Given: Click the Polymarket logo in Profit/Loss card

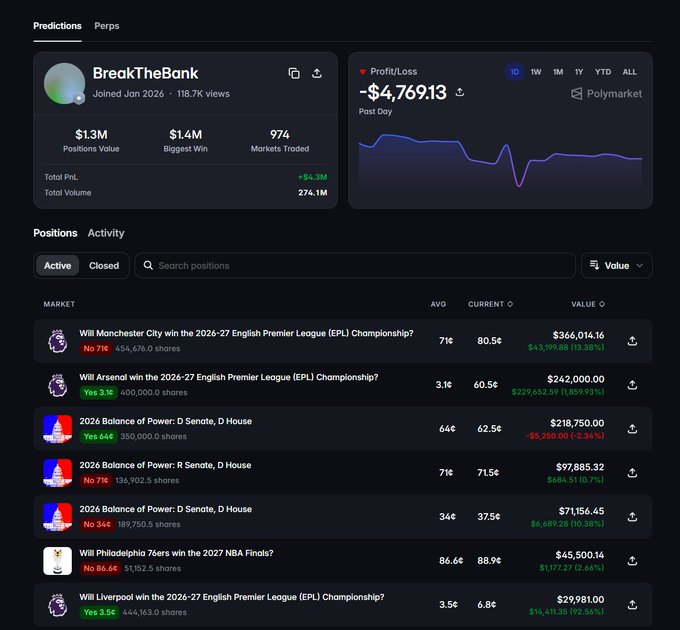Looking at the screenshot, I should click(x=606, y=94).
